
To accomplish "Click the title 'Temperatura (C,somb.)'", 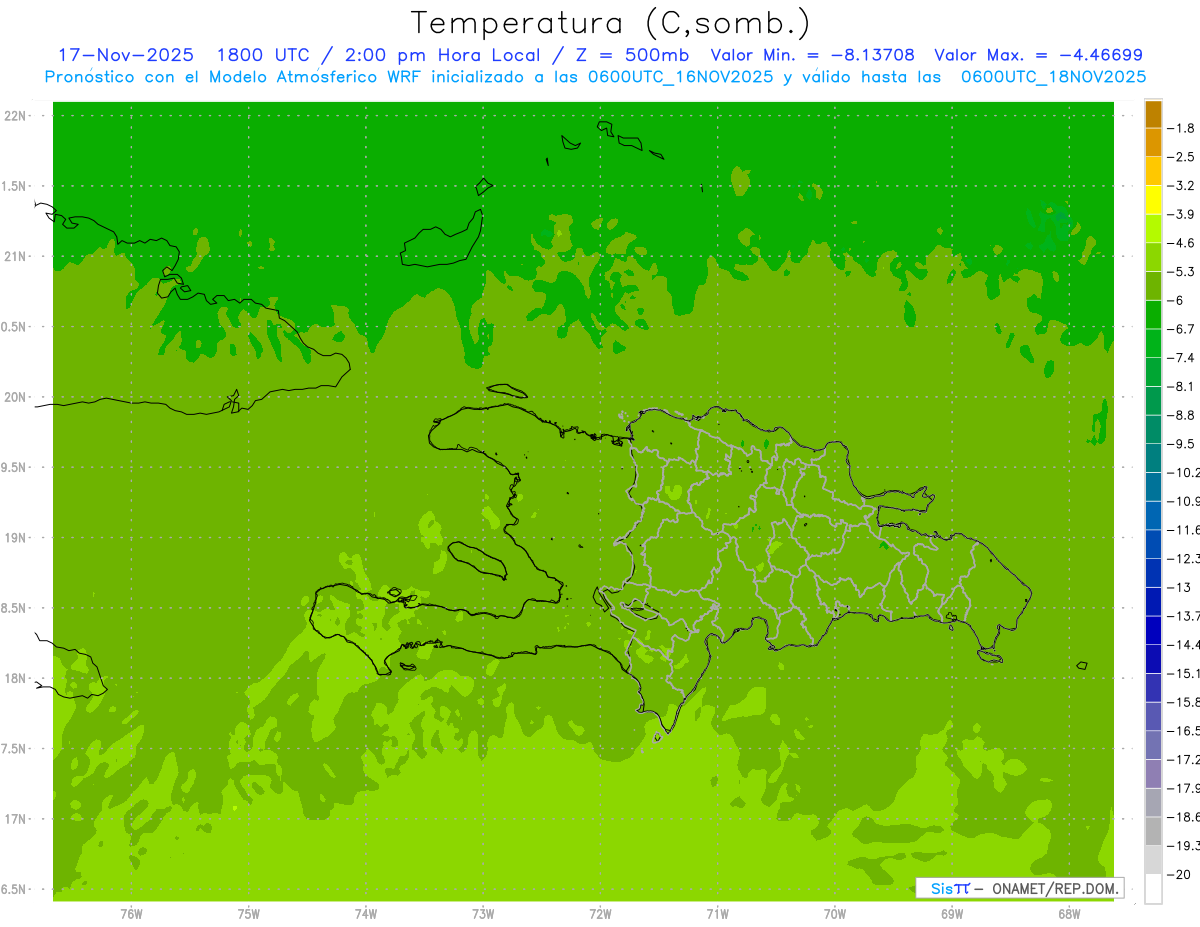I will [x=611, y=23].
